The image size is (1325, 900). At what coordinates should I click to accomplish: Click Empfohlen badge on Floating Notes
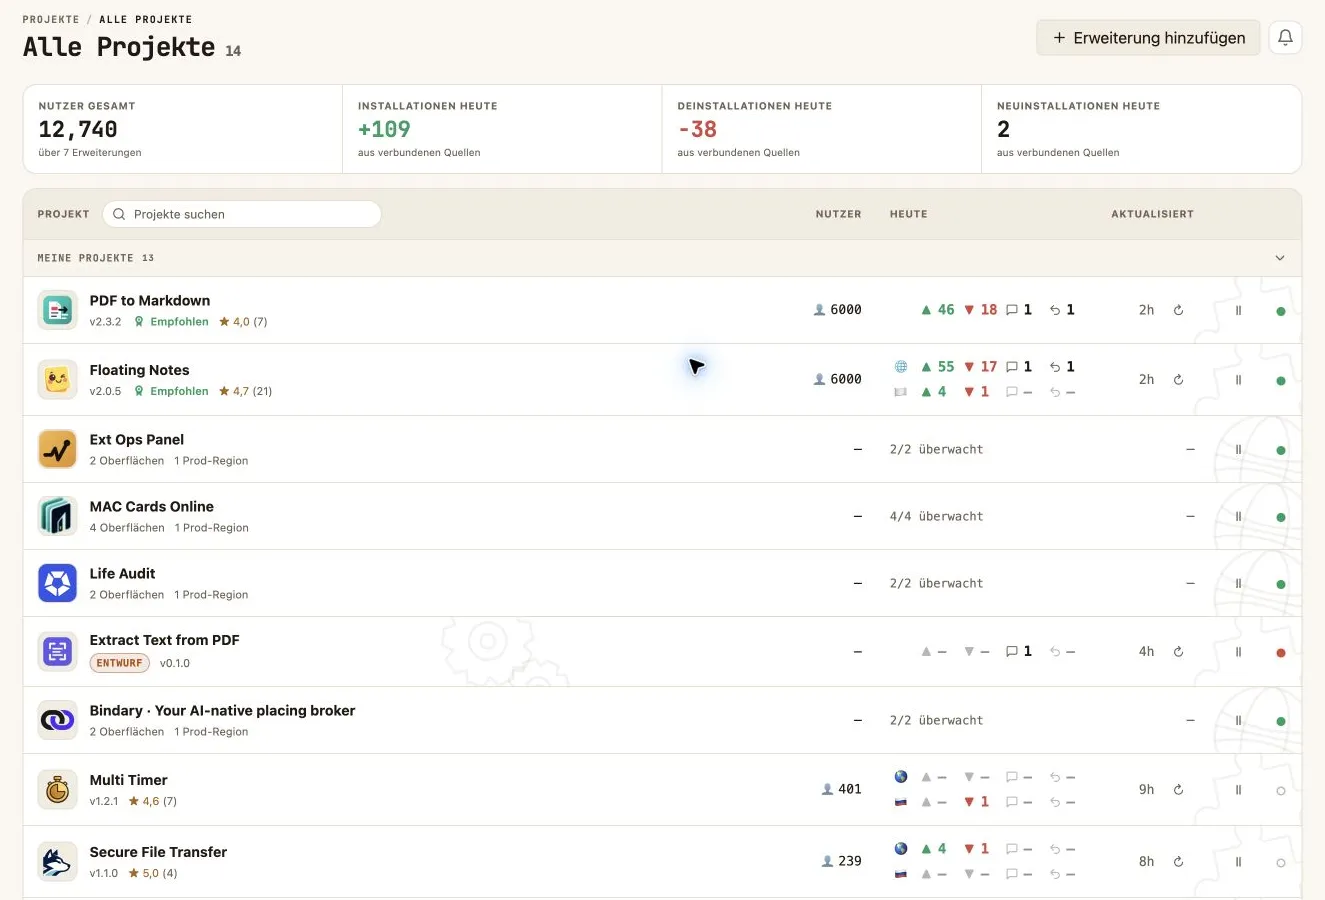coord(172,392)
